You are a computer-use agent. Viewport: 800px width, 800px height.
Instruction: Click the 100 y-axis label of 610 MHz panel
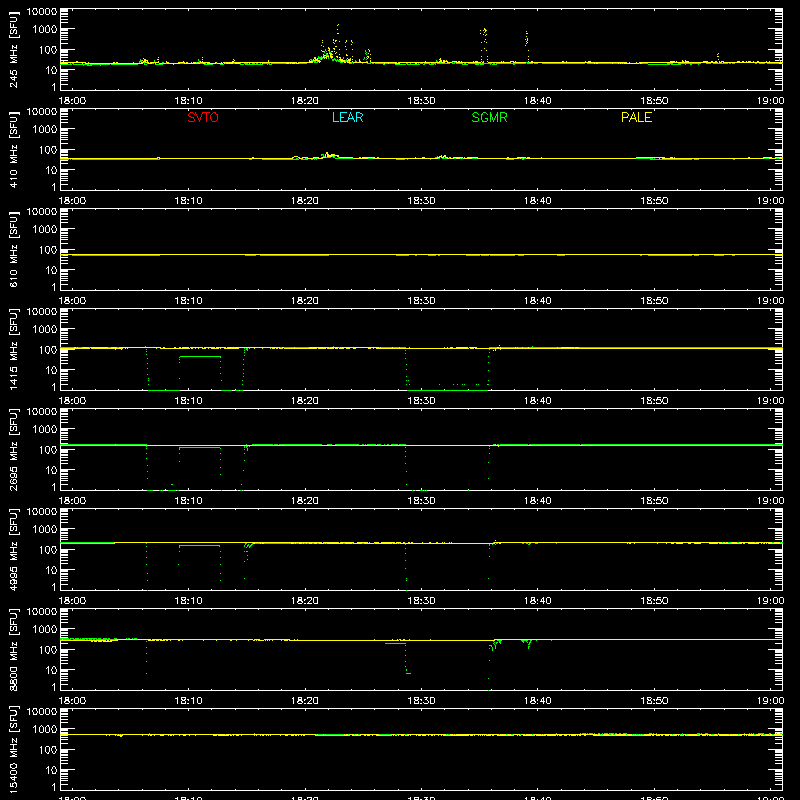(48, 250)
